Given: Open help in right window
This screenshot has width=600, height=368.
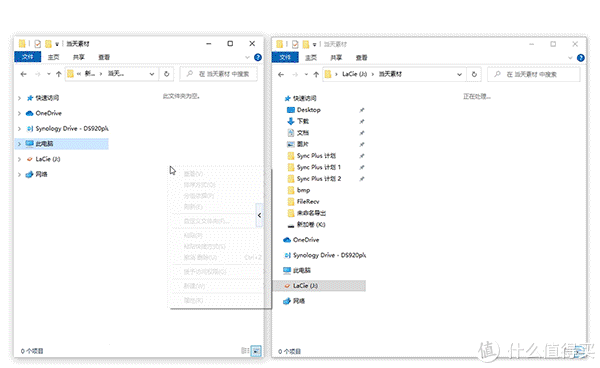Looking at the screenshot, I should click(580, 58).
